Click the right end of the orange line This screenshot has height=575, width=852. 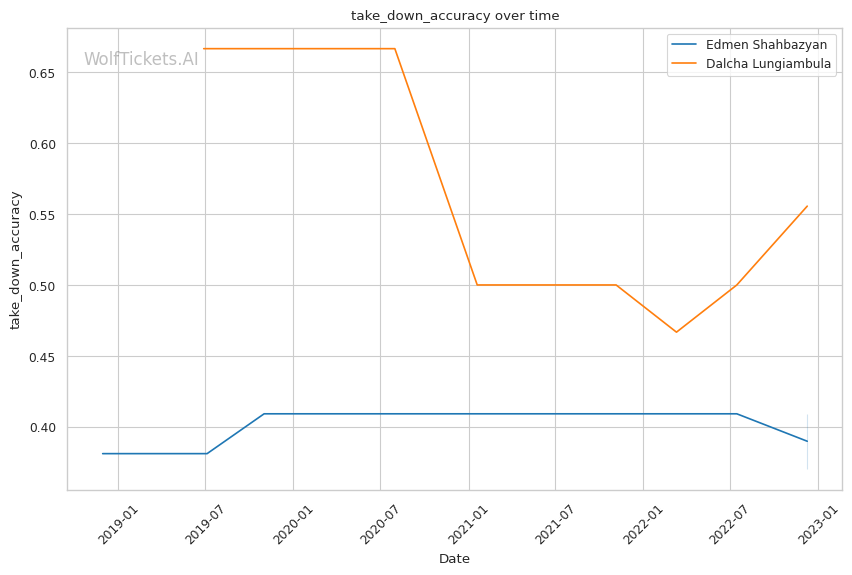coord(807,206)
